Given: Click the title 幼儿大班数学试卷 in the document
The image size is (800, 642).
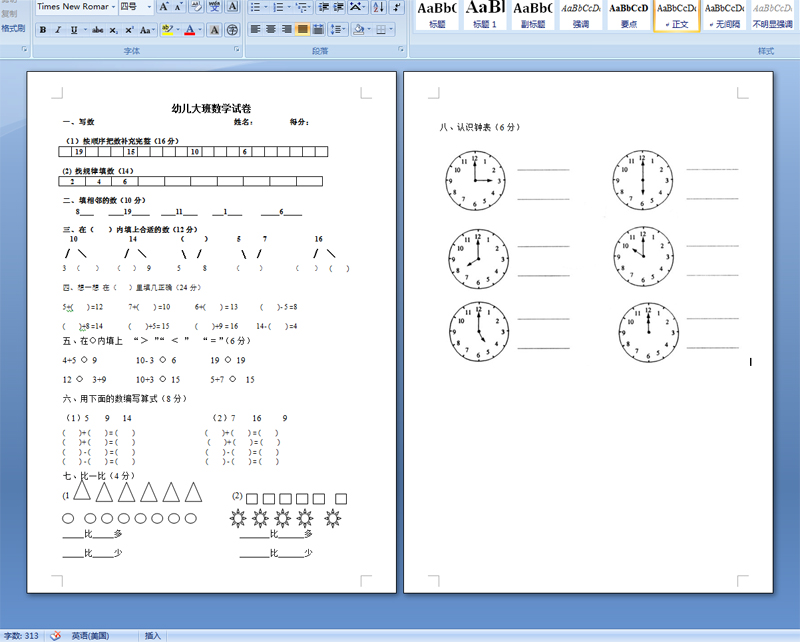Looking at the screenshot, I should 211,108.
